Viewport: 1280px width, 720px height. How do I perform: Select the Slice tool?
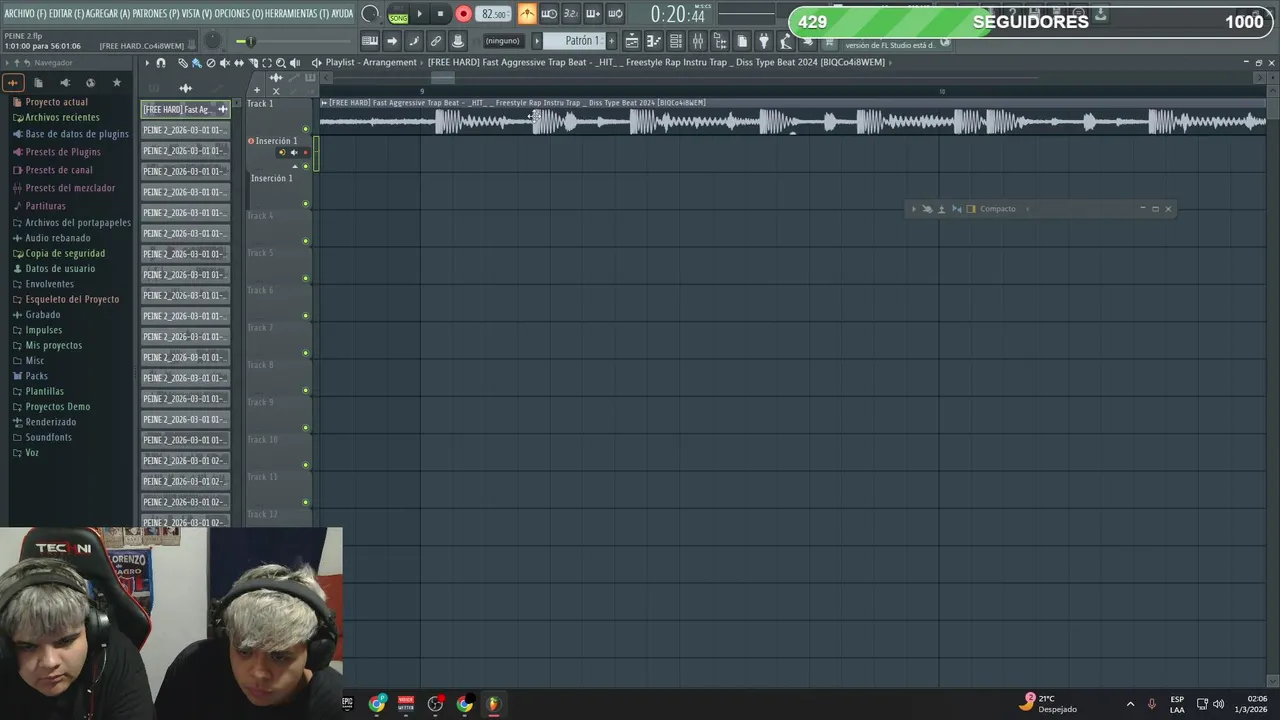[253, 63]
